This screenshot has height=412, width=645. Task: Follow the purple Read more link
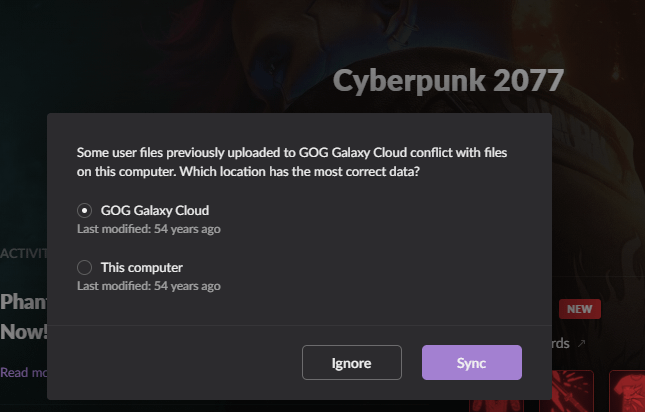coord(24,373)
